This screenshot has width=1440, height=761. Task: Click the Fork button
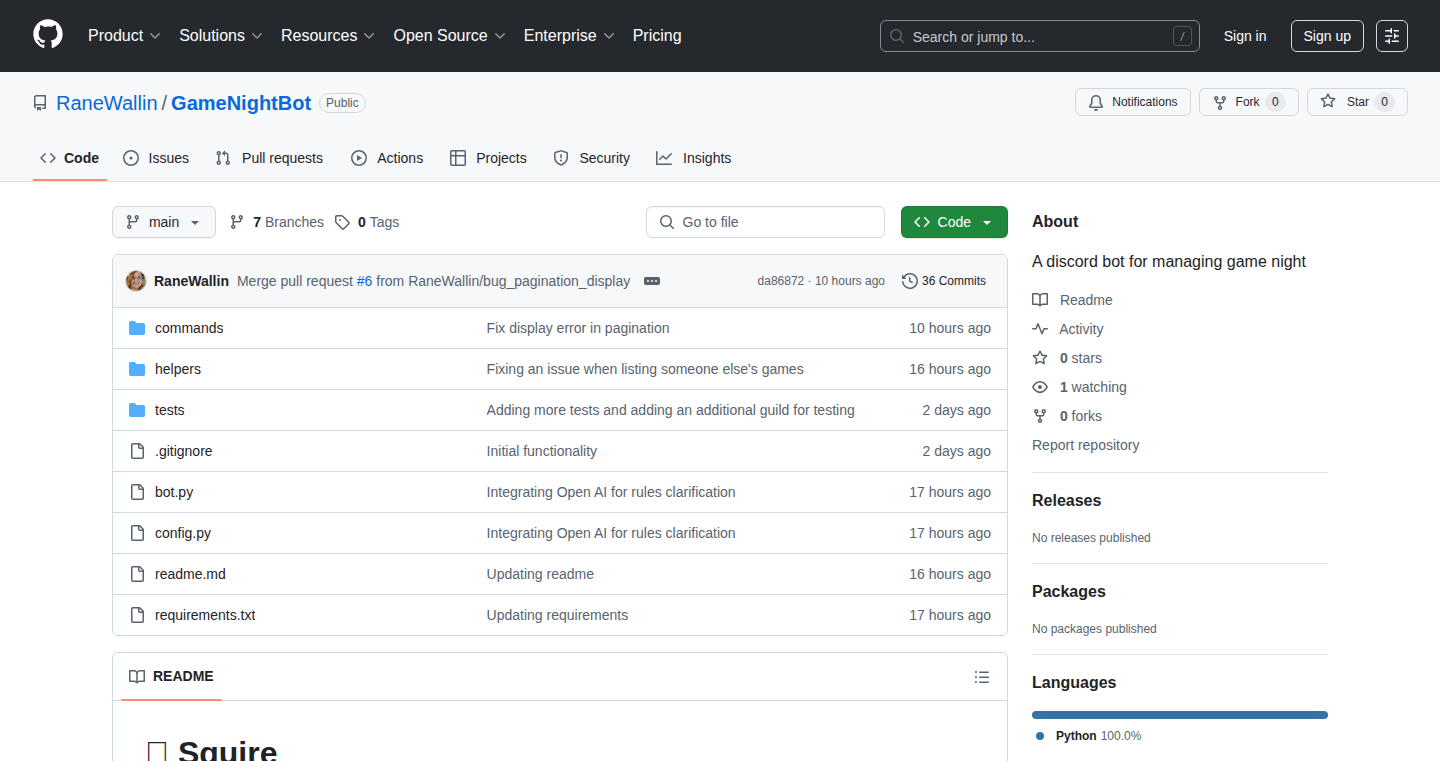(x=1249, y=102)
